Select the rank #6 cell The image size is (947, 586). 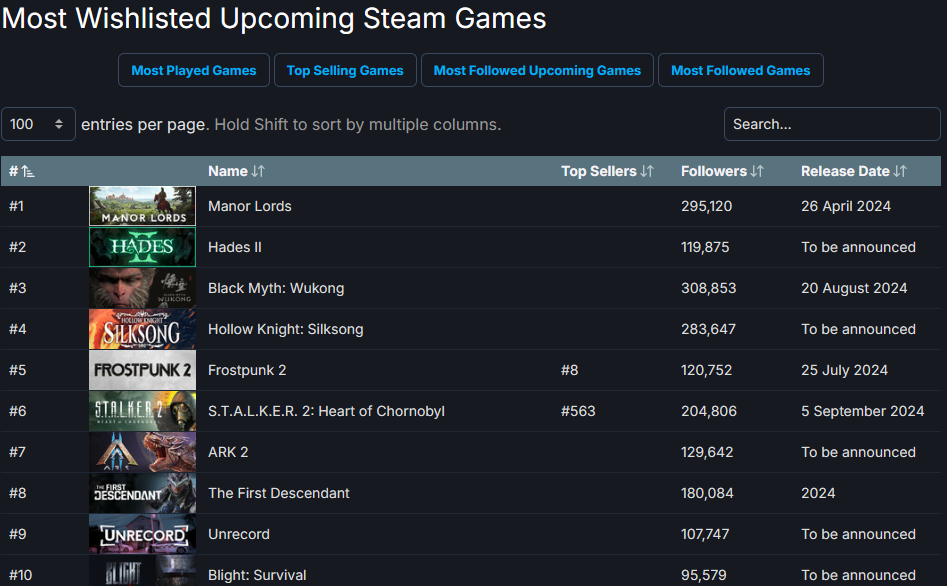click(x=18, y=411)
